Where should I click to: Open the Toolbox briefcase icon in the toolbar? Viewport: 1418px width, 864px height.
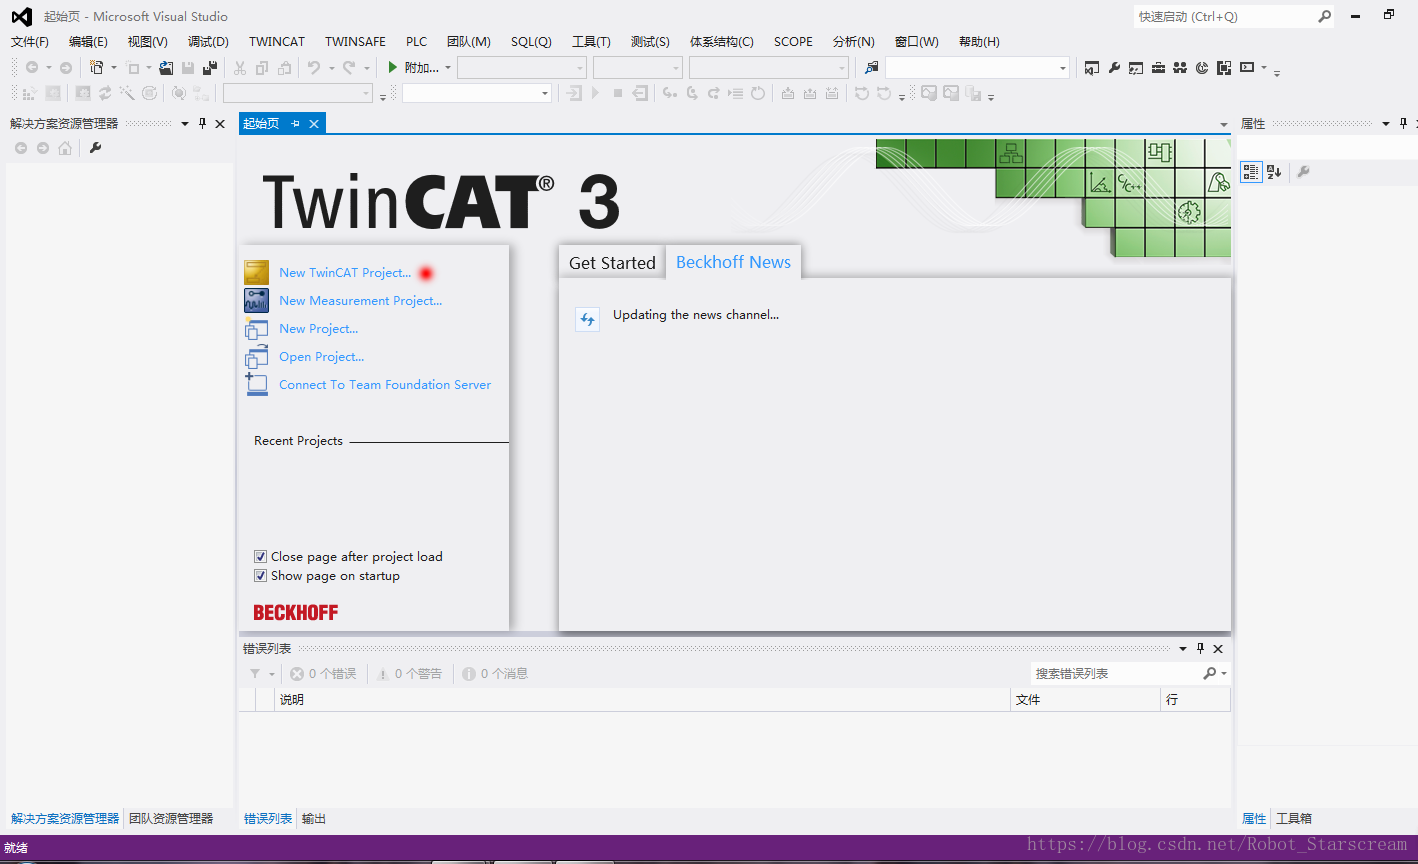point(1158,68)
